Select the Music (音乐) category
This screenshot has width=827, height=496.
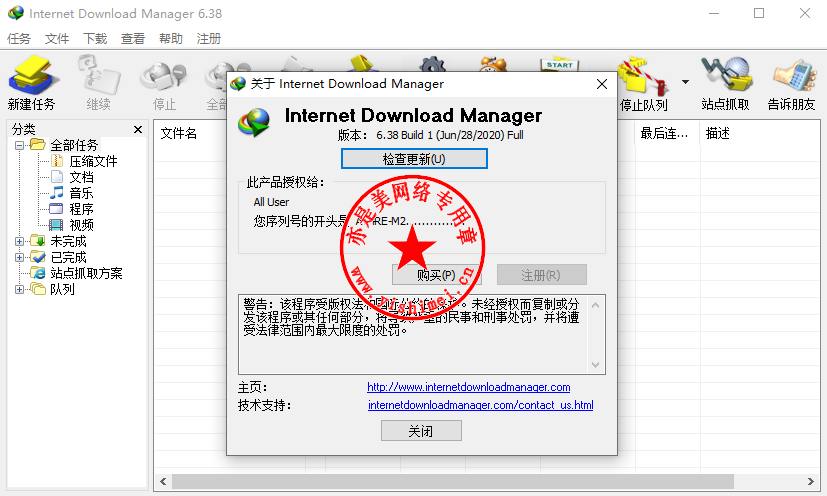(81, 193)
